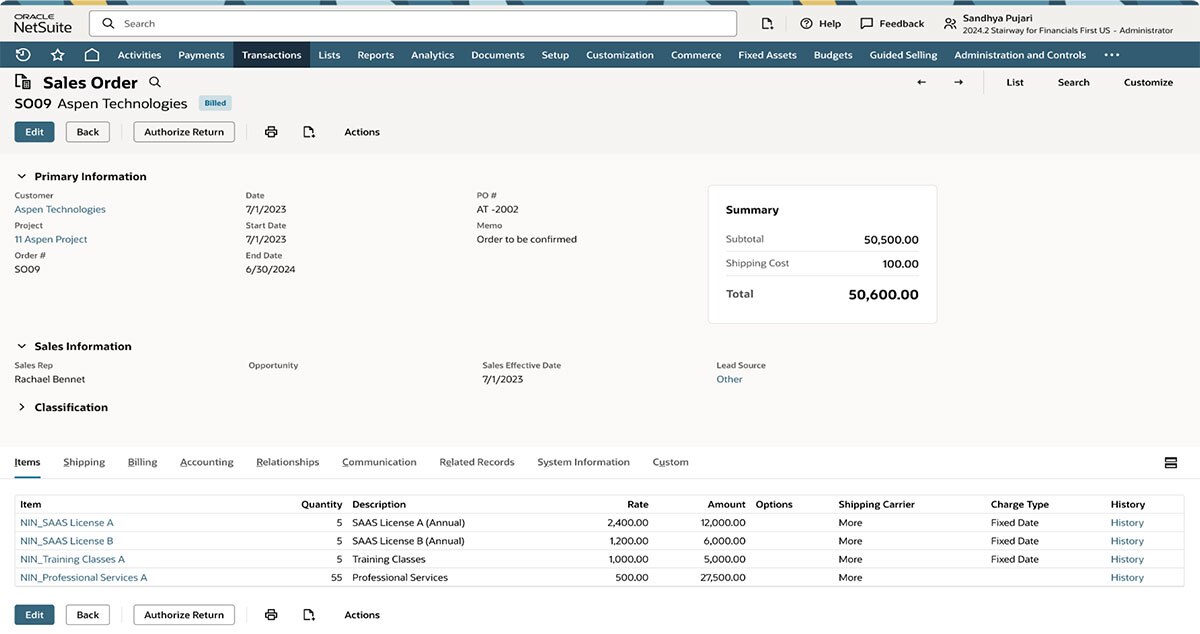Collapse the Sales Information section
The height and width of the screenshot is (634, 1200).
(22, 346)
